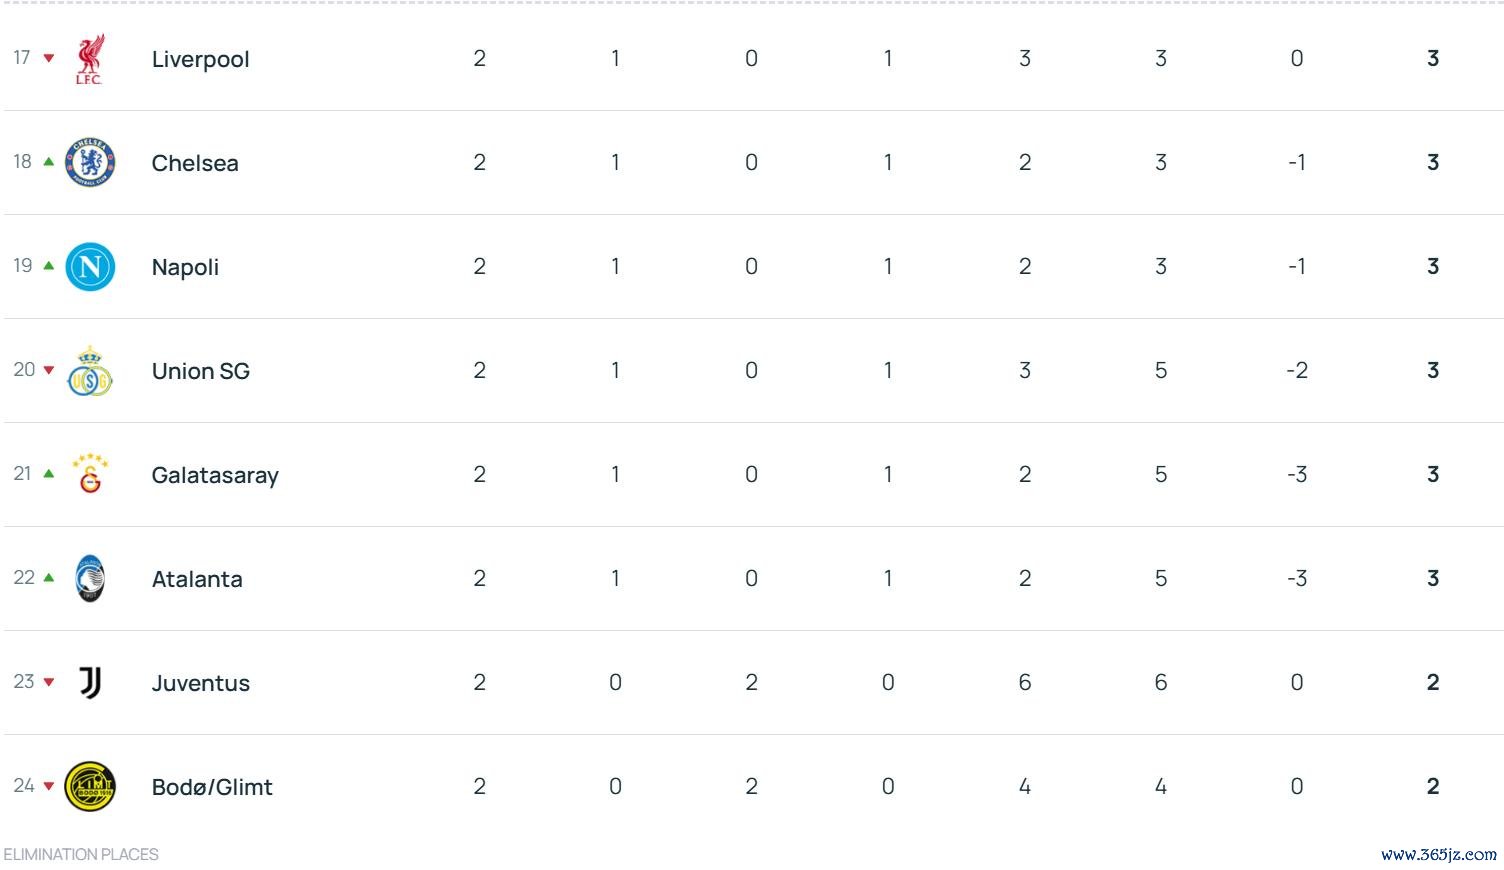Go to the Galatasaray team page
Screen dimensions: 1504x870
[215, 475]
